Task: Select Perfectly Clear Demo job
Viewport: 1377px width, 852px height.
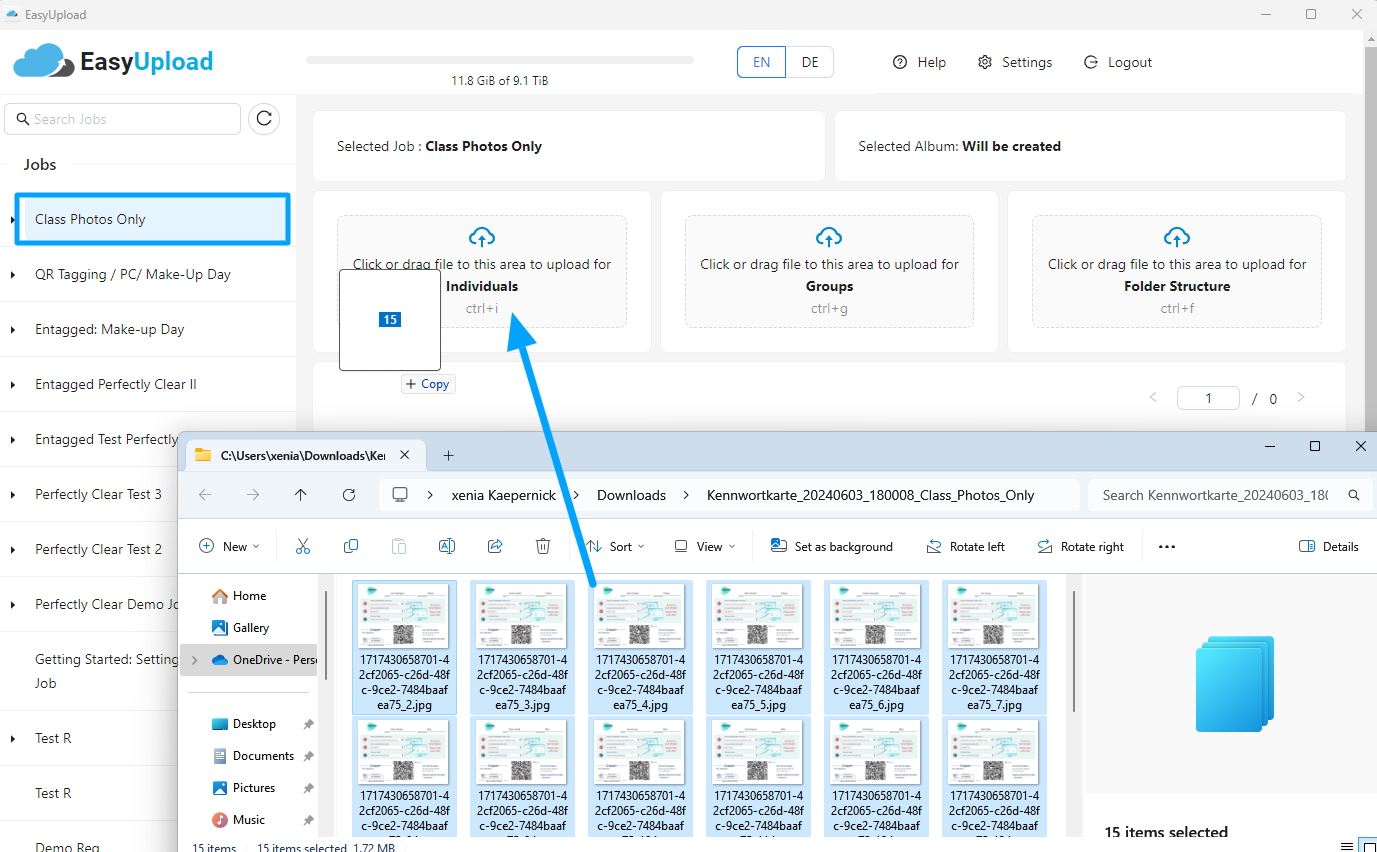Action: point(106,605)
